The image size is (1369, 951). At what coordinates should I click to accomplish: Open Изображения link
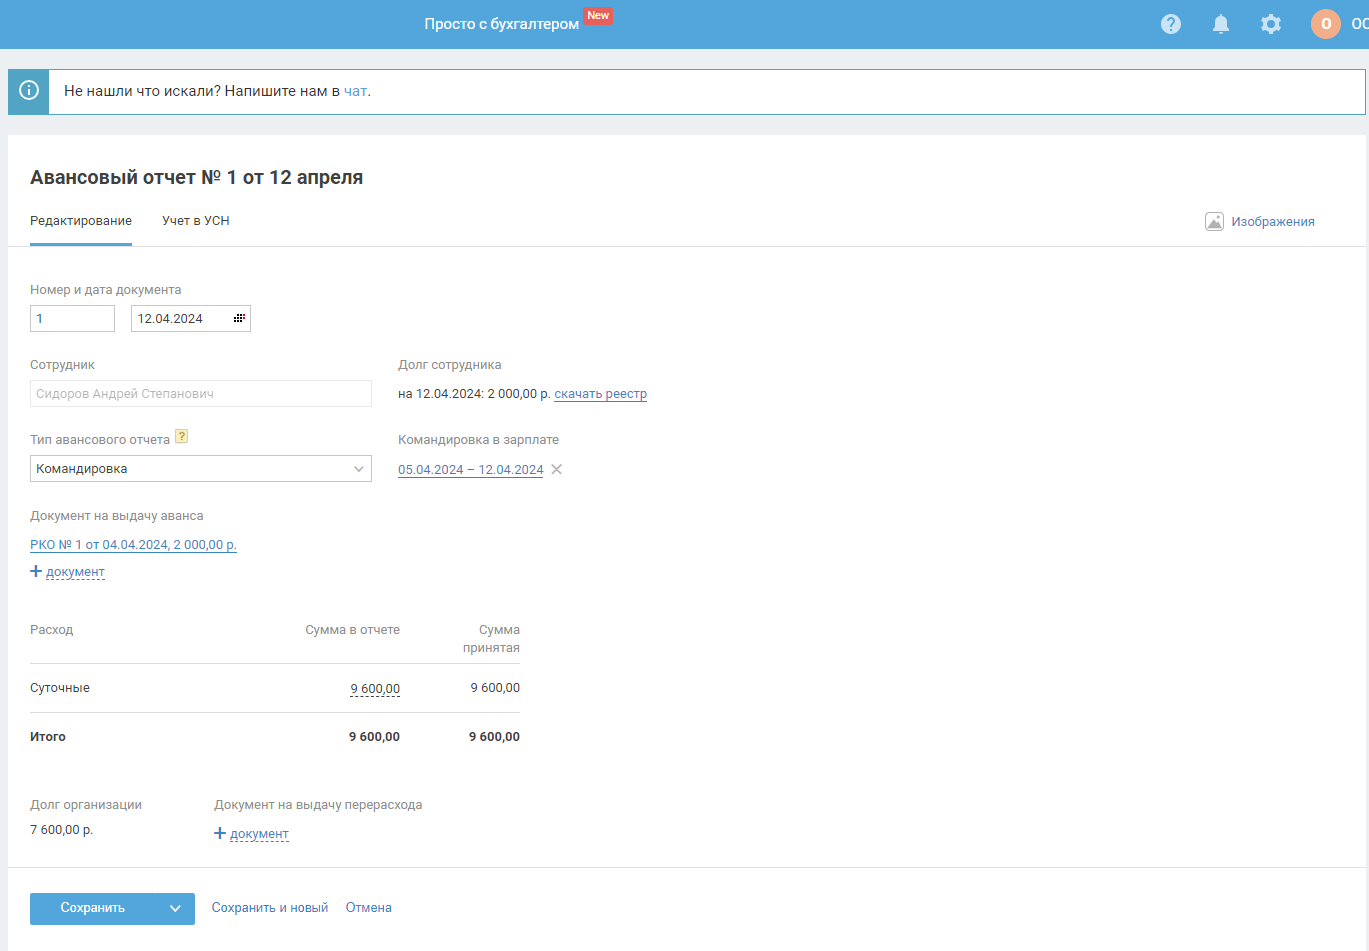[x=1273, y=222]
